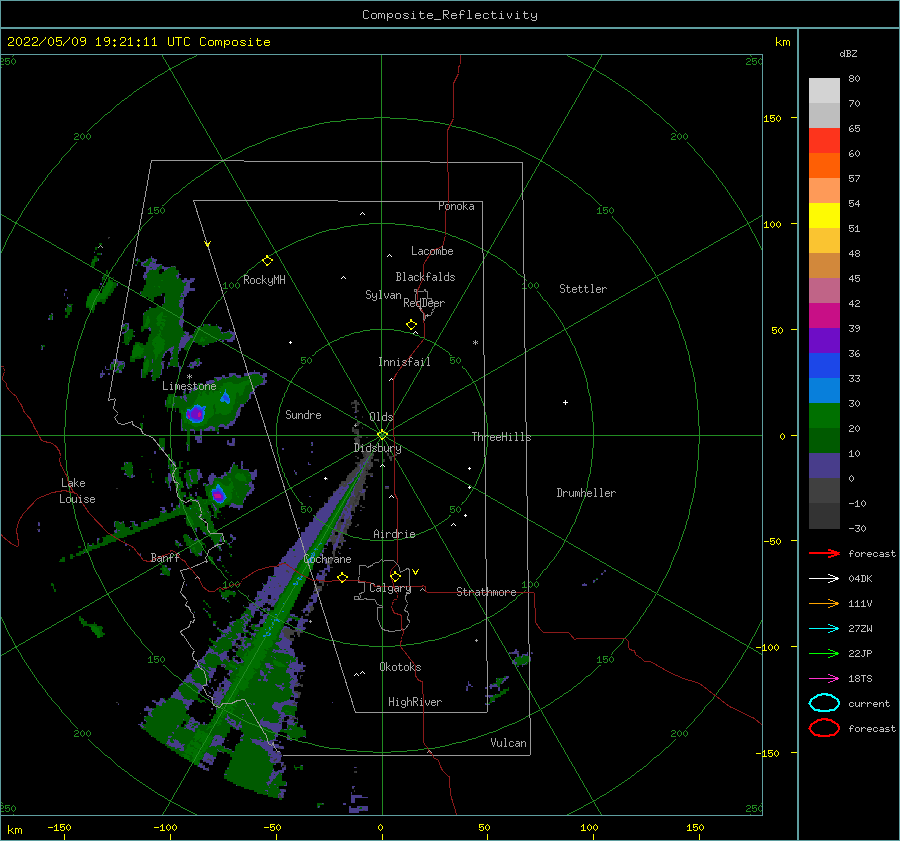Click the cyan current ellipse icon

click(824, 703)
